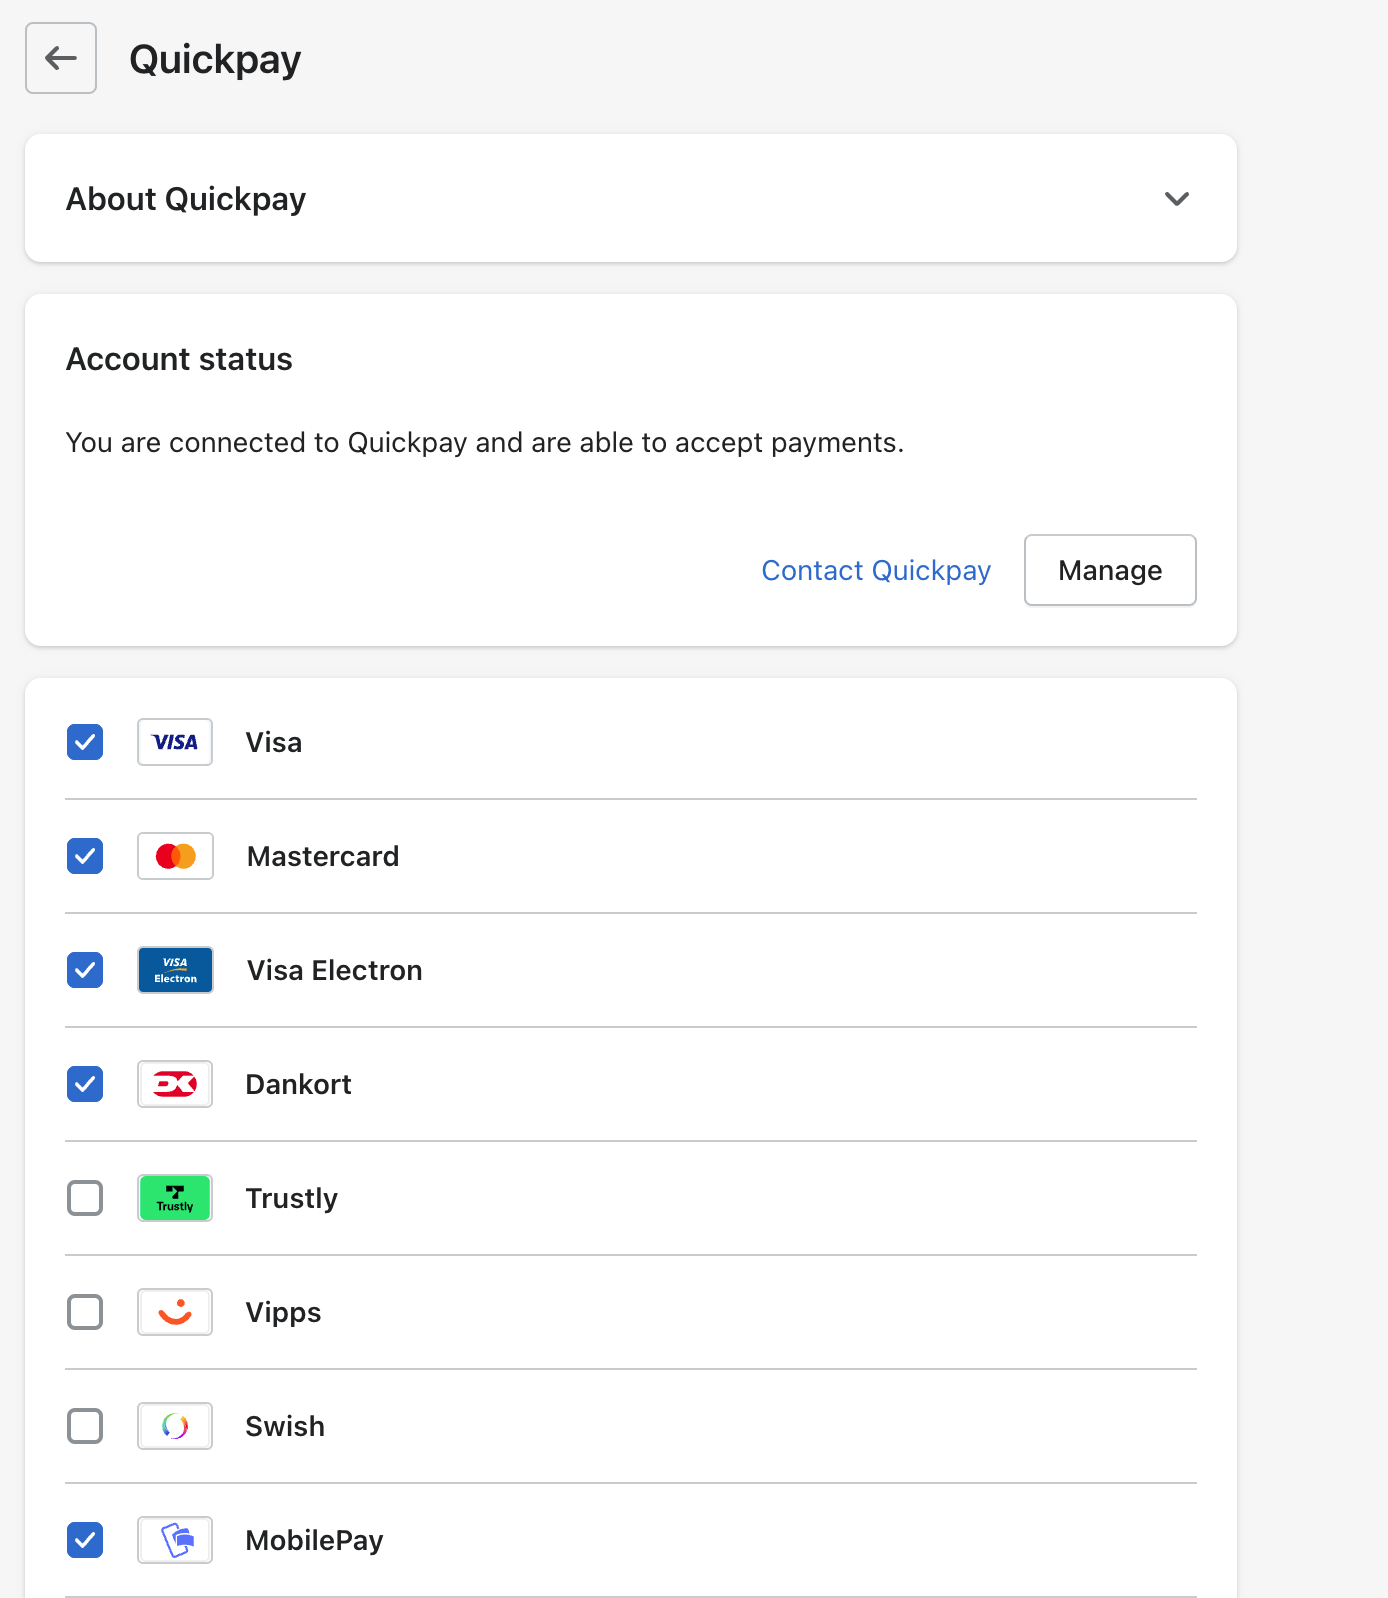Enable the Swish payment checkbox
Viewport: 1388px width, 1598px height.
tap(85, 1426)
